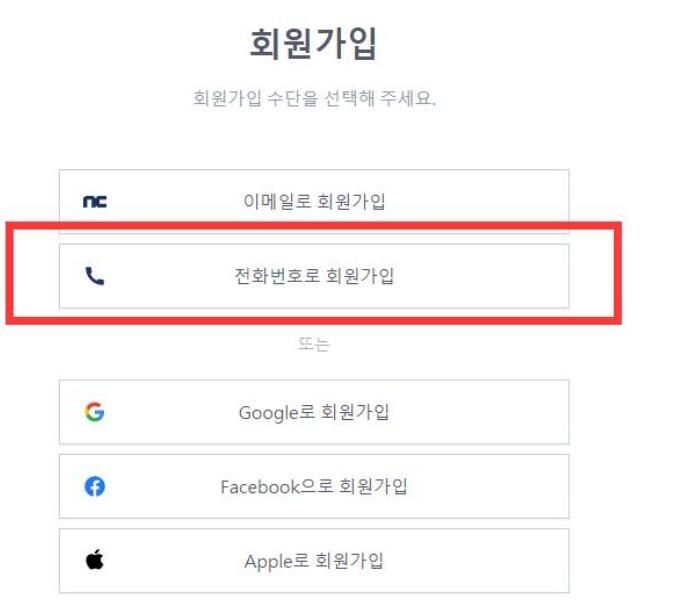Click the 또는 divider text
The width and height of the screenshot is (685, 606).
tap(314, 344)
